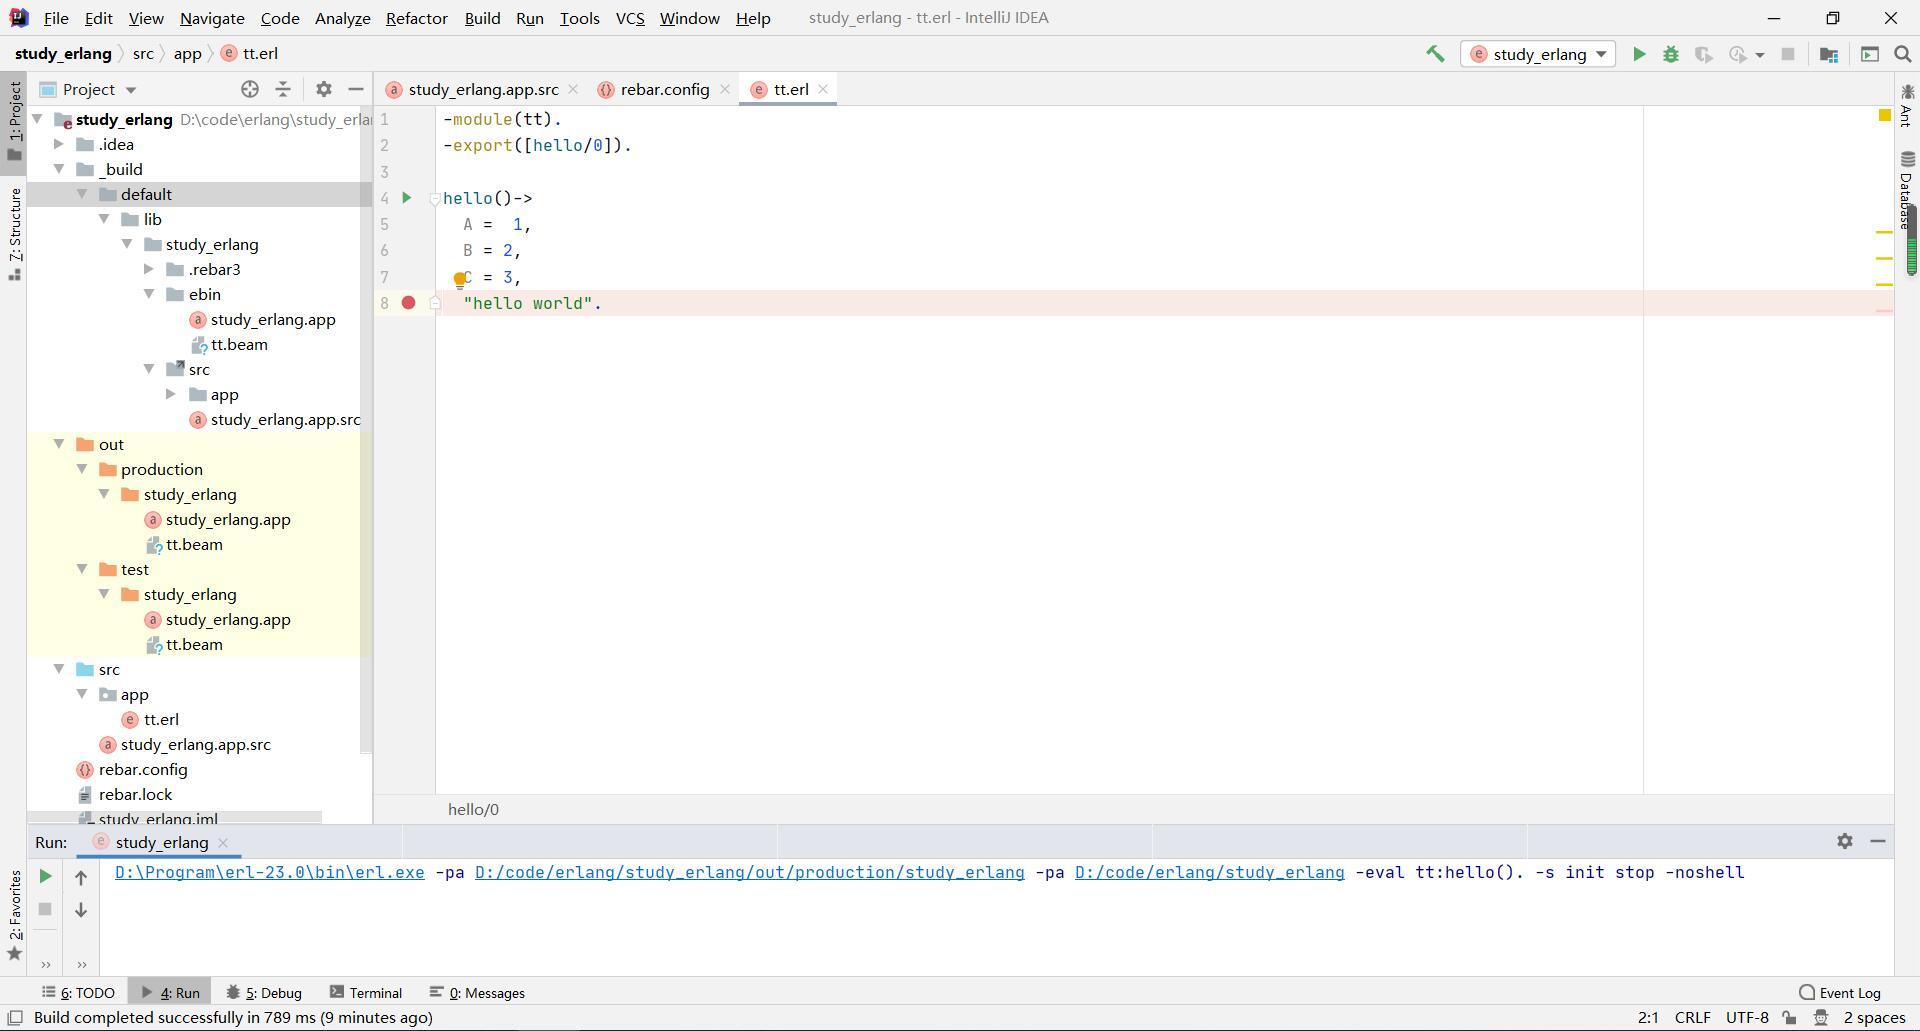Viewport: 1920px width, 1031px height.
Task: Select rebar.lock in the project tree
Action: pos(135,794)
